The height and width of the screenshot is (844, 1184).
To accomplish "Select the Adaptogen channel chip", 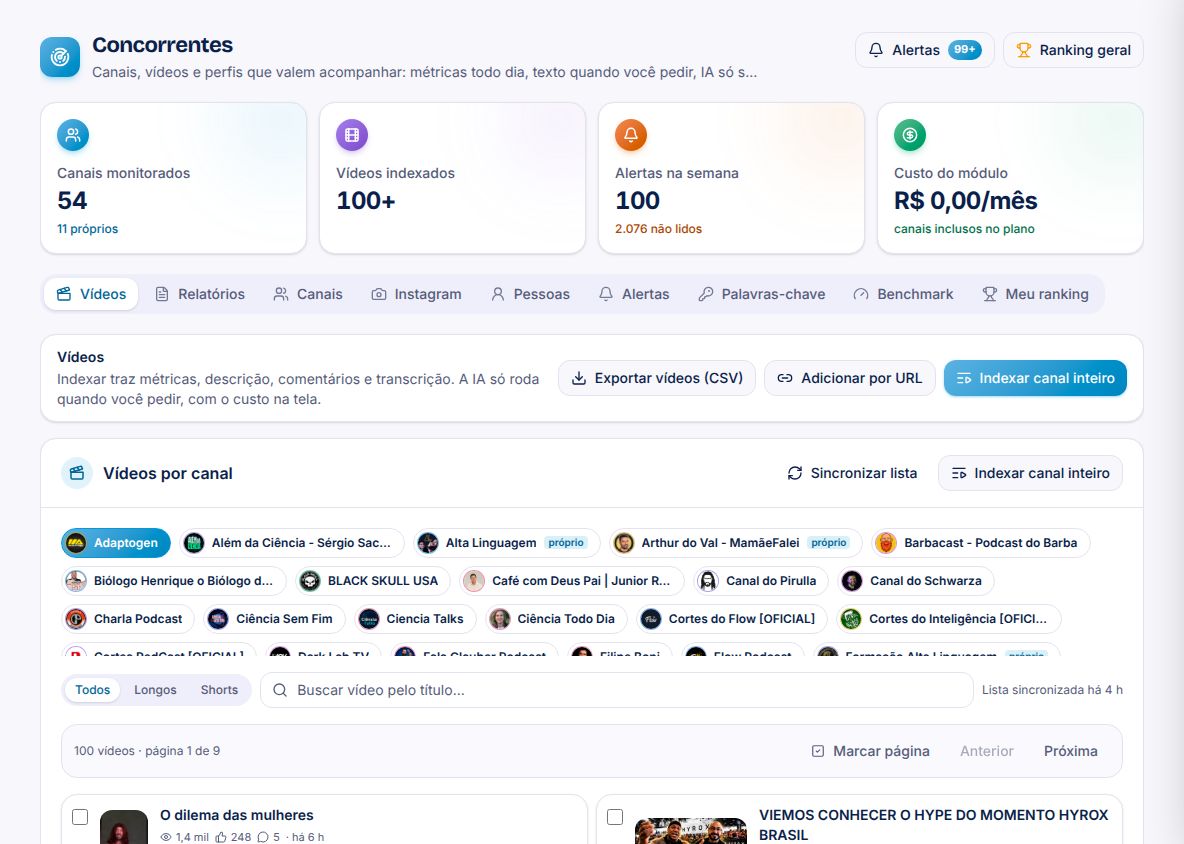I will tap(116, 543).
